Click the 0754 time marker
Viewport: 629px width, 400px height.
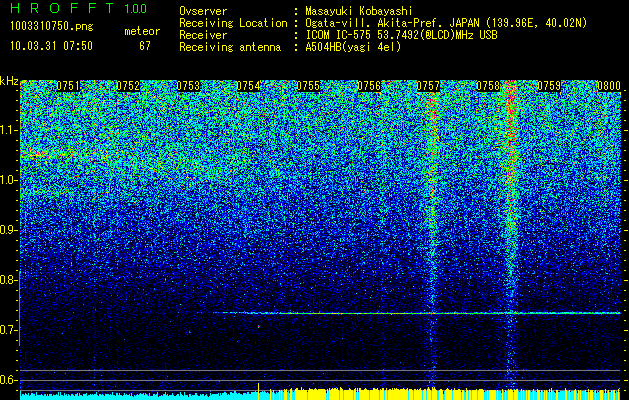tap(248, 86)
